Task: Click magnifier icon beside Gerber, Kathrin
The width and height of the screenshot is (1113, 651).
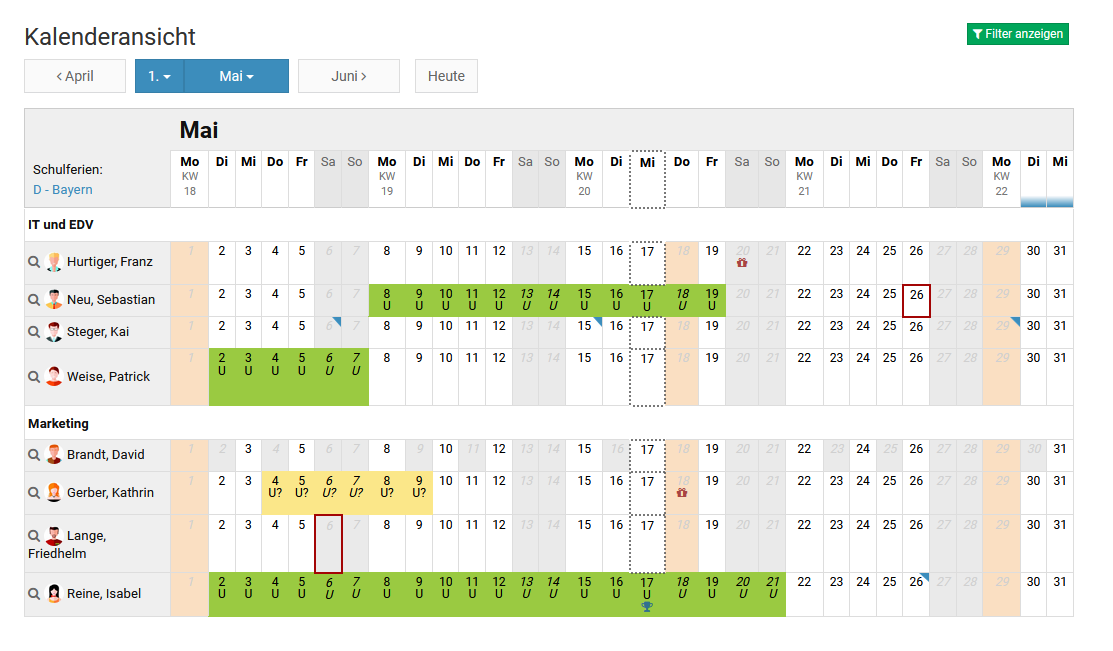Action: 34,493
